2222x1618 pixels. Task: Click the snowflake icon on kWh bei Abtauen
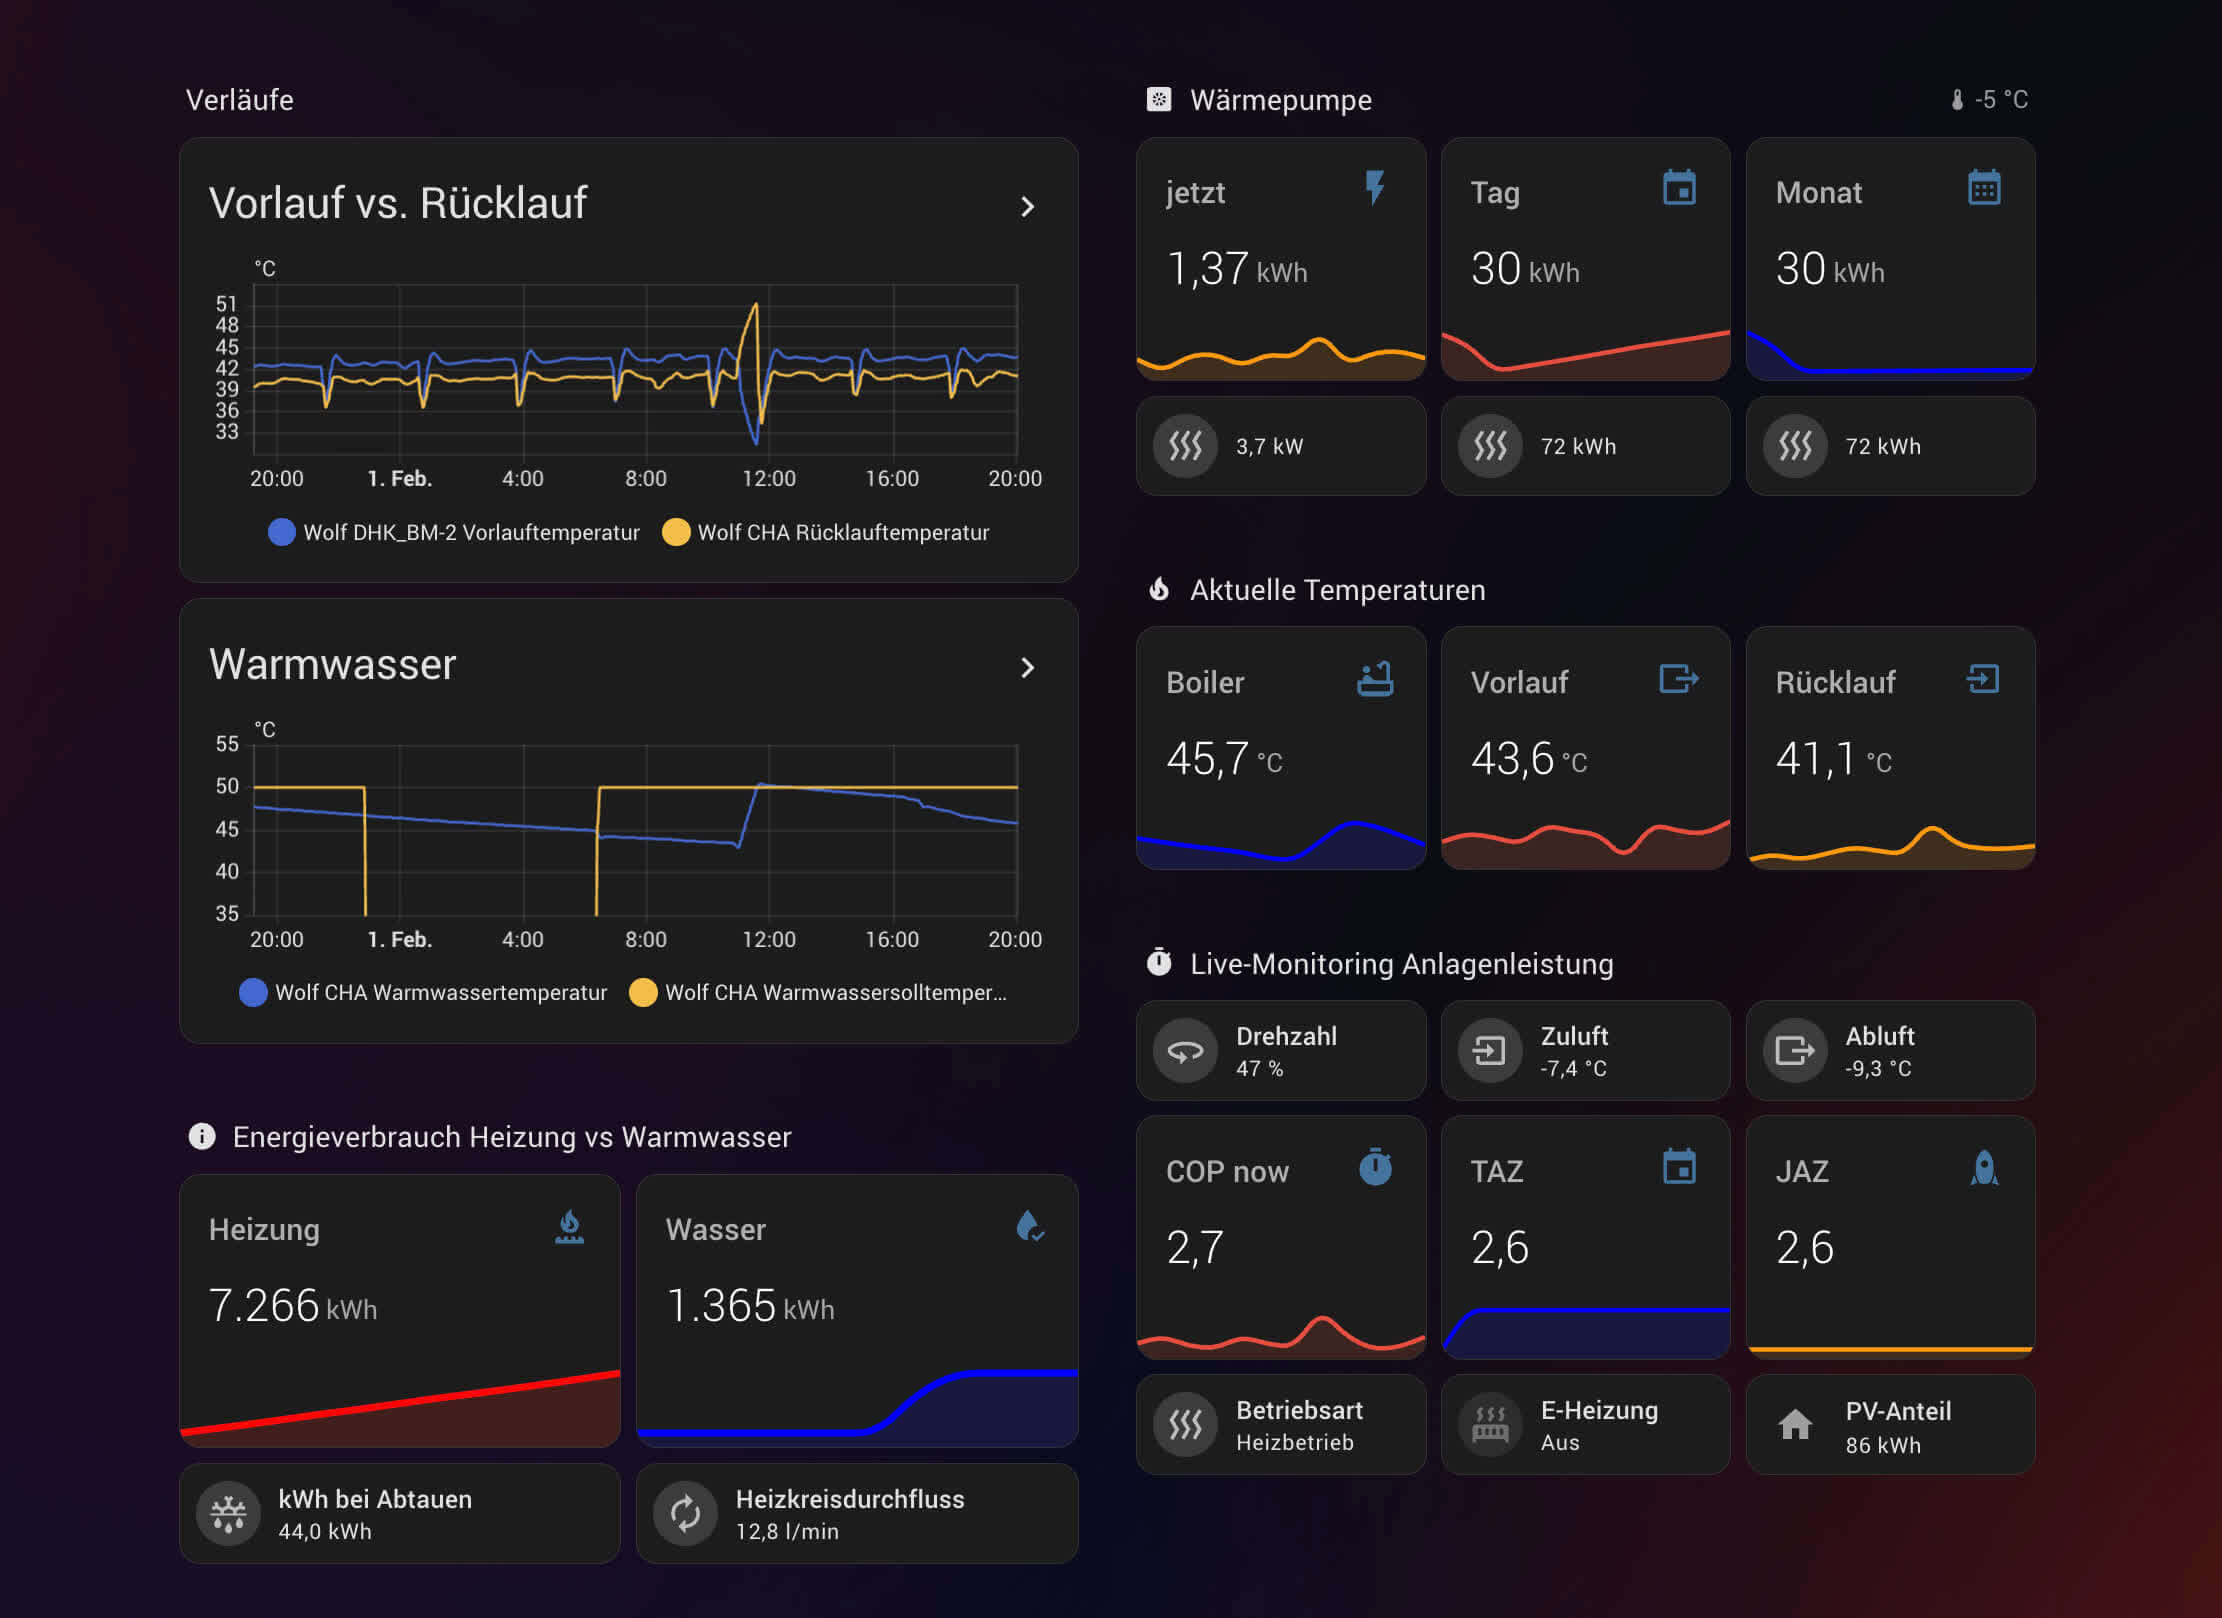point(229,1513)
